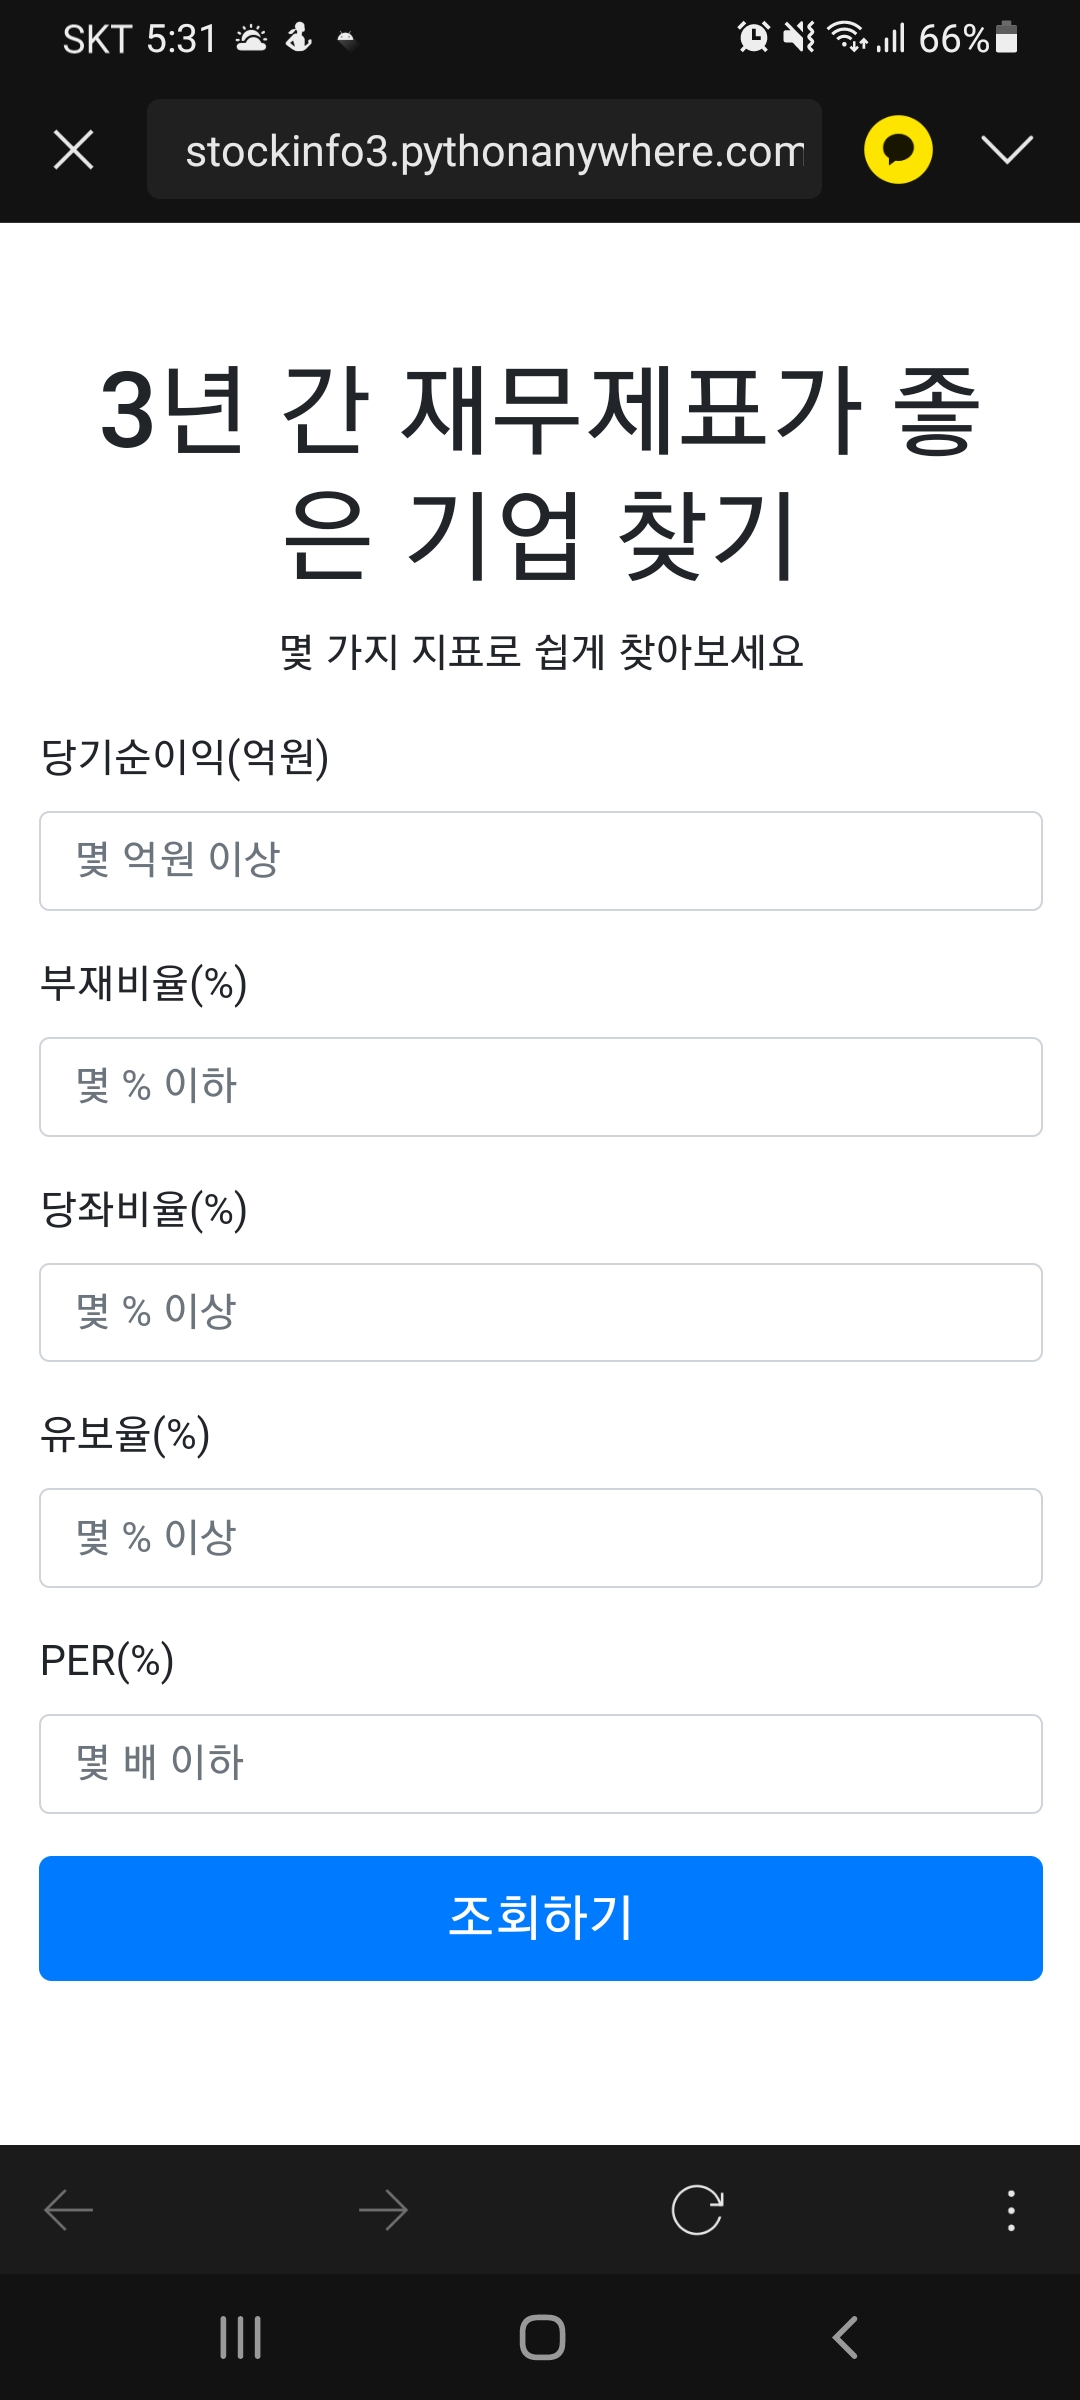Tap the URL address bar
The width and height of the screenshot is (1080, 2400).
pyautogui.click(x=484, y=149)
